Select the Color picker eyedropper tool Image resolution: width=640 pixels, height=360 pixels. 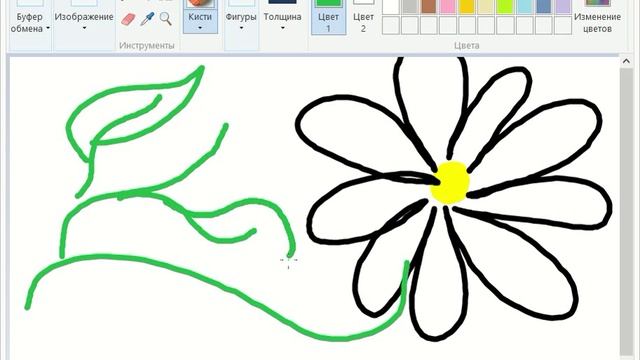[x=147, y=19]
